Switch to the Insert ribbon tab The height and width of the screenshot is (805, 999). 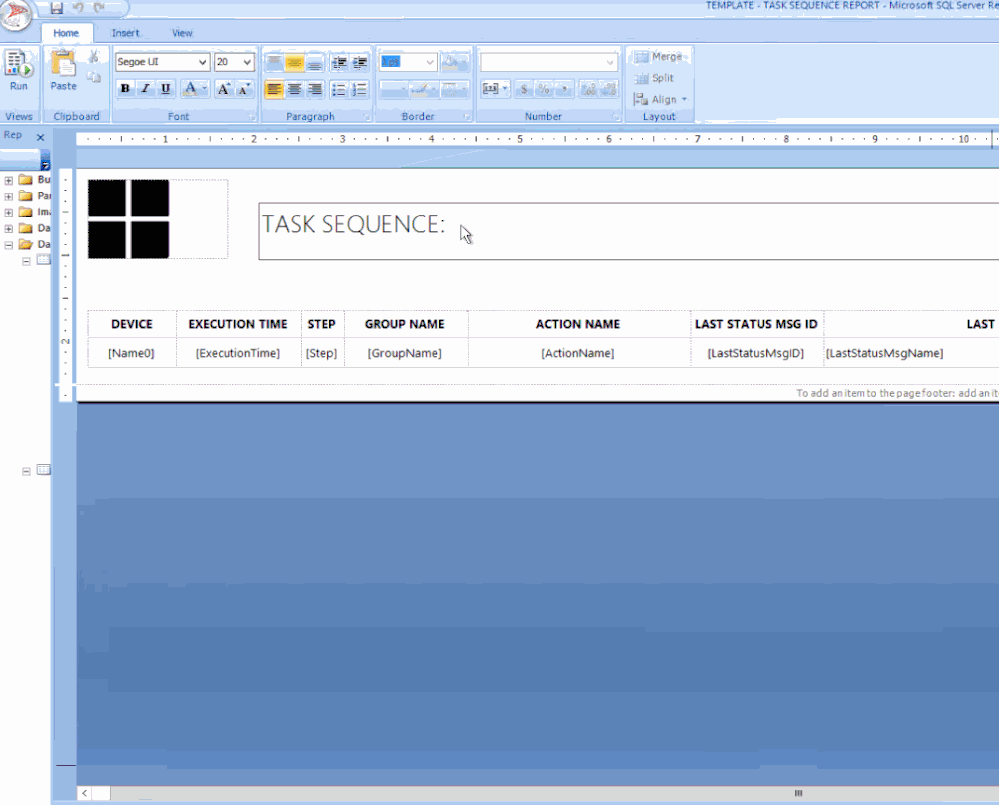(x=125, y=33)
